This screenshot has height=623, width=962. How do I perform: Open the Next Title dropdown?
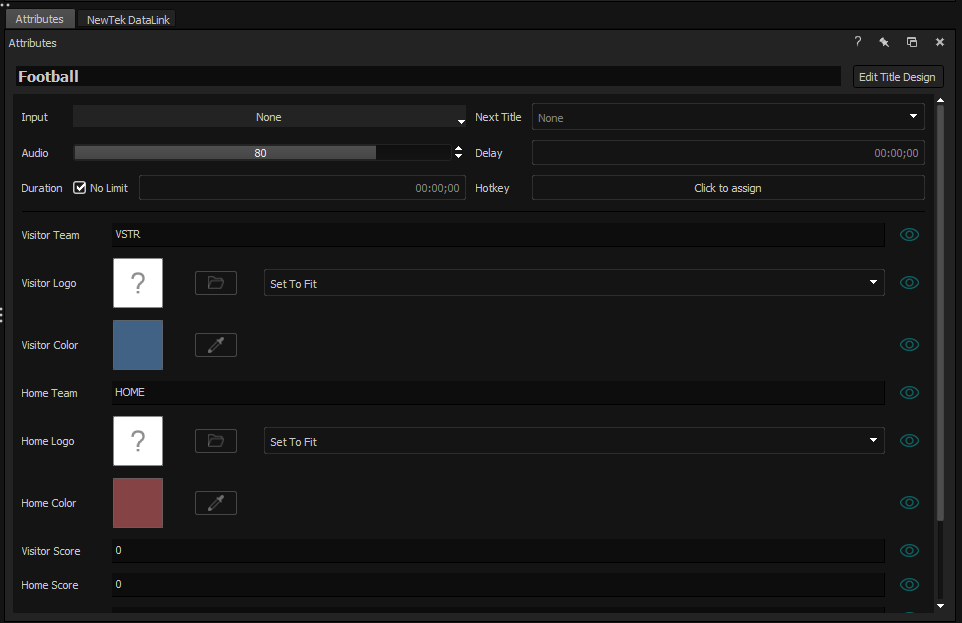727,117
